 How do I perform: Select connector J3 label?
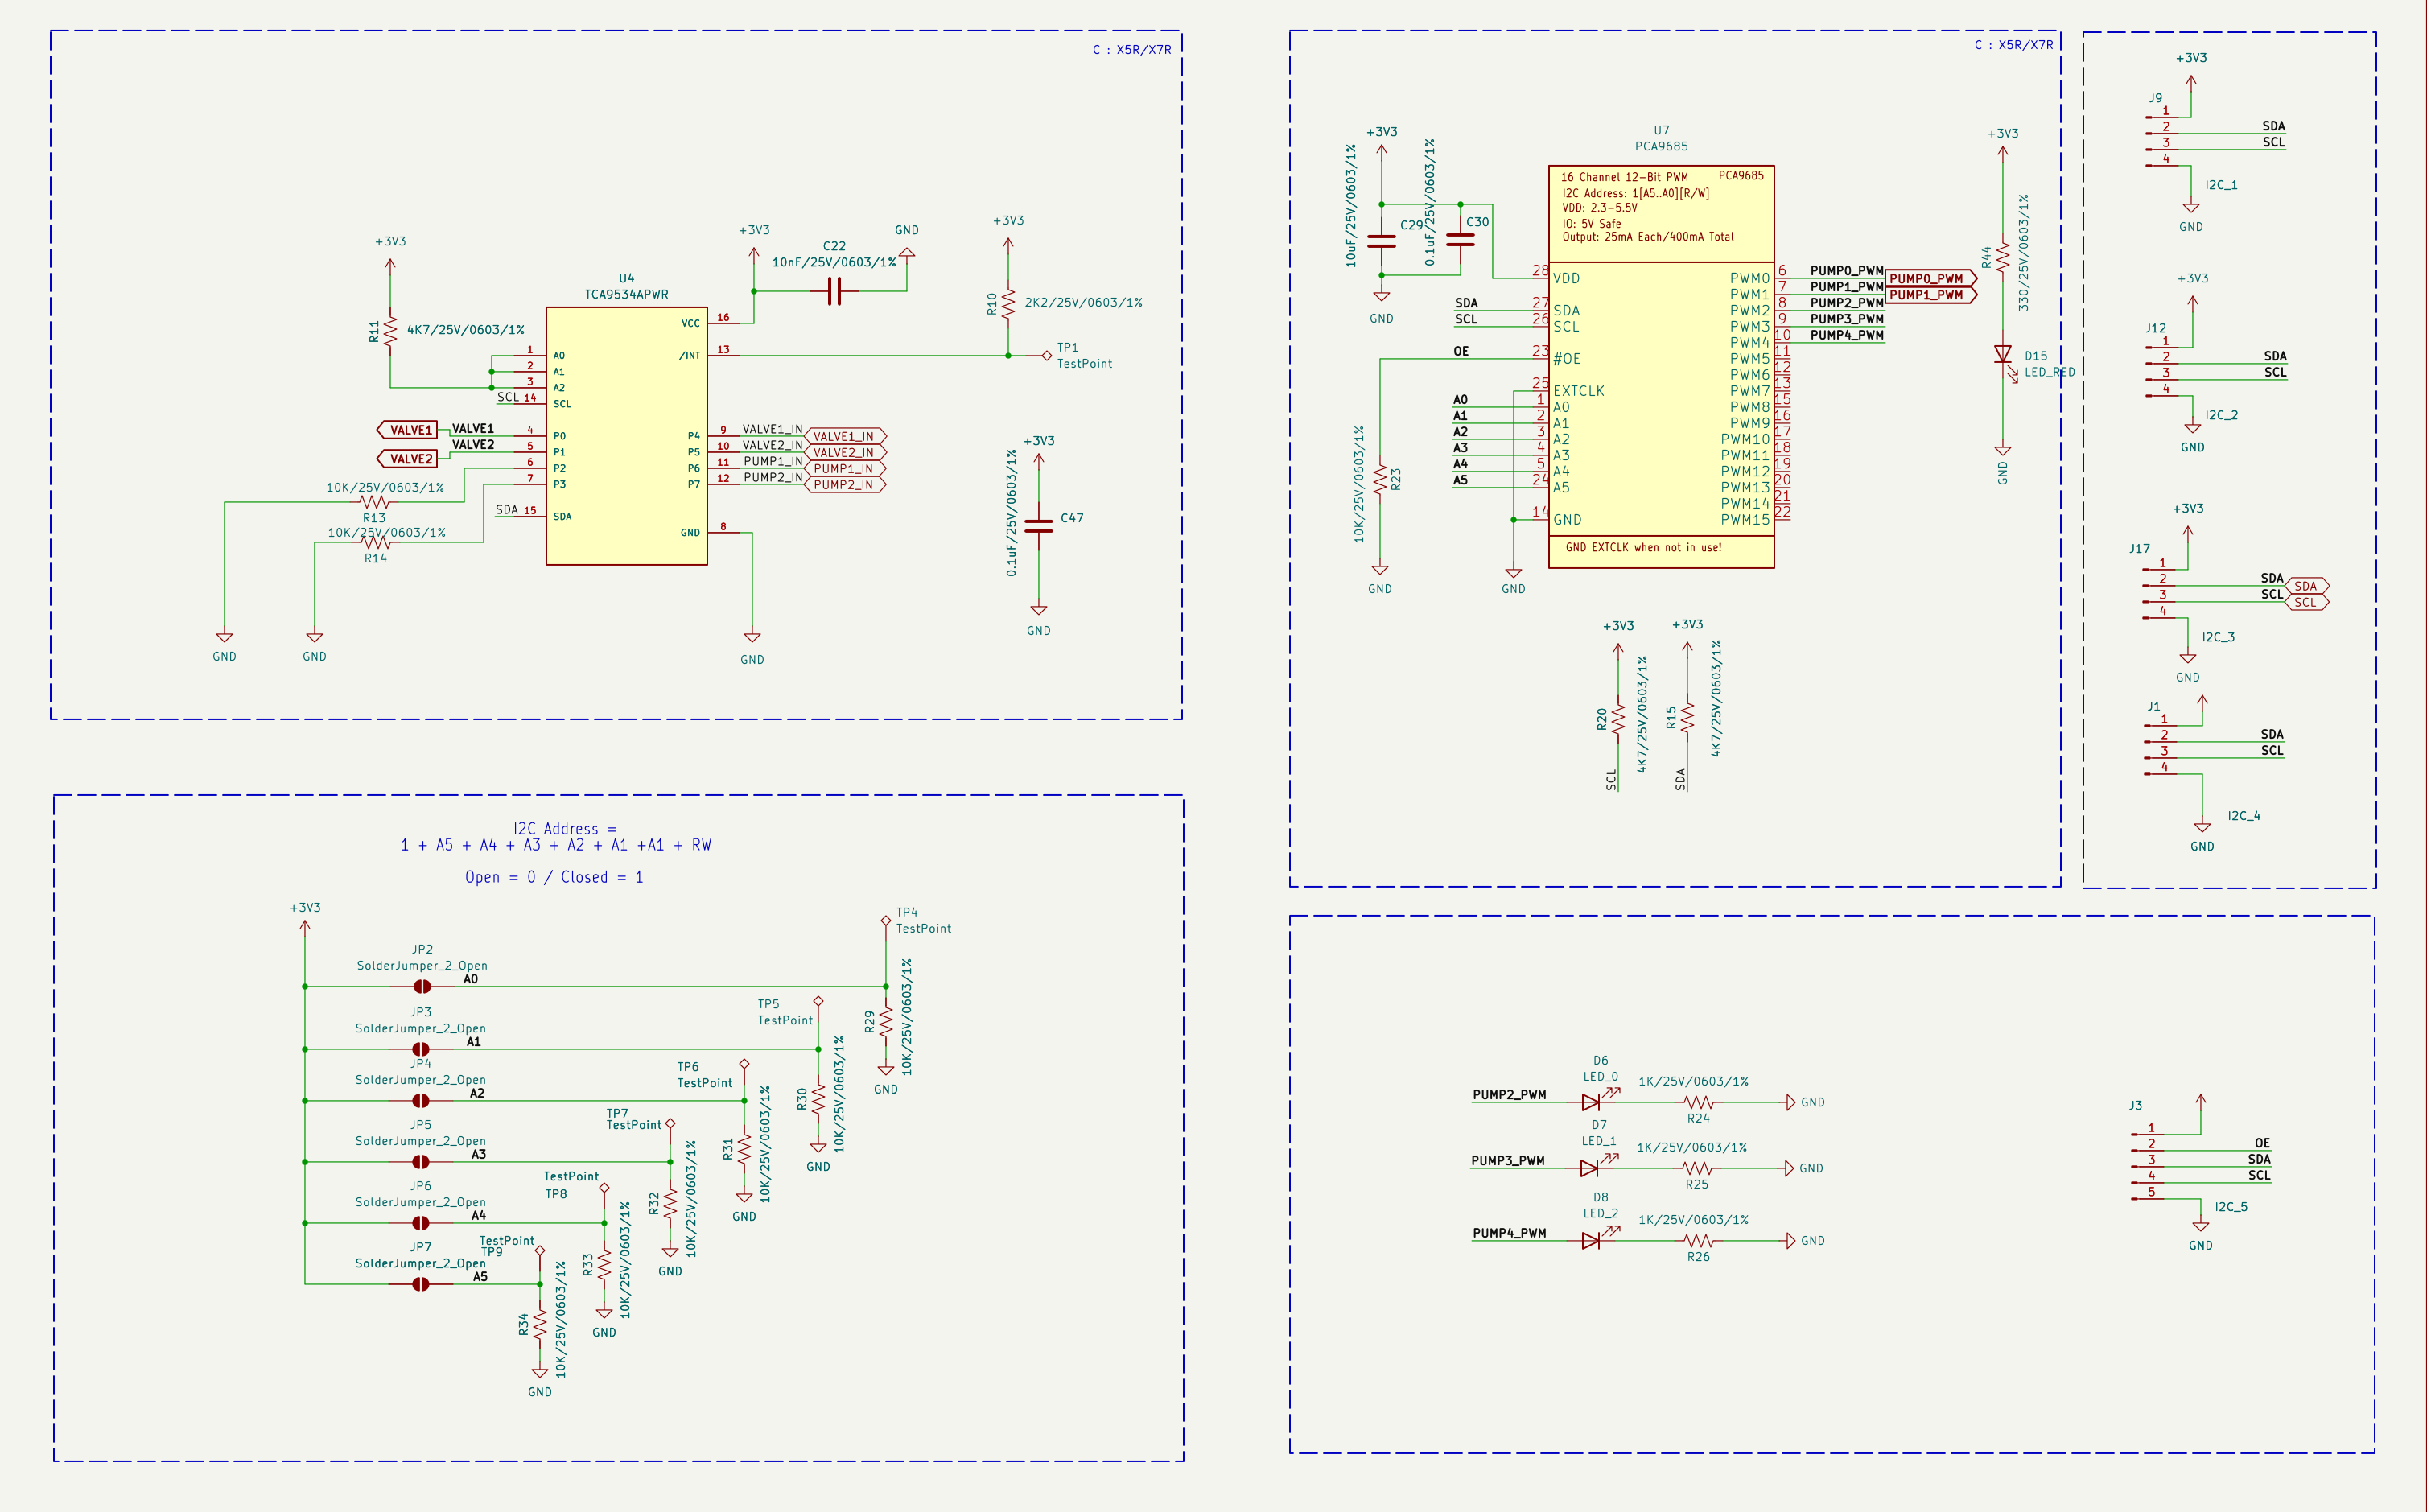click(x=2136, y=1105)
